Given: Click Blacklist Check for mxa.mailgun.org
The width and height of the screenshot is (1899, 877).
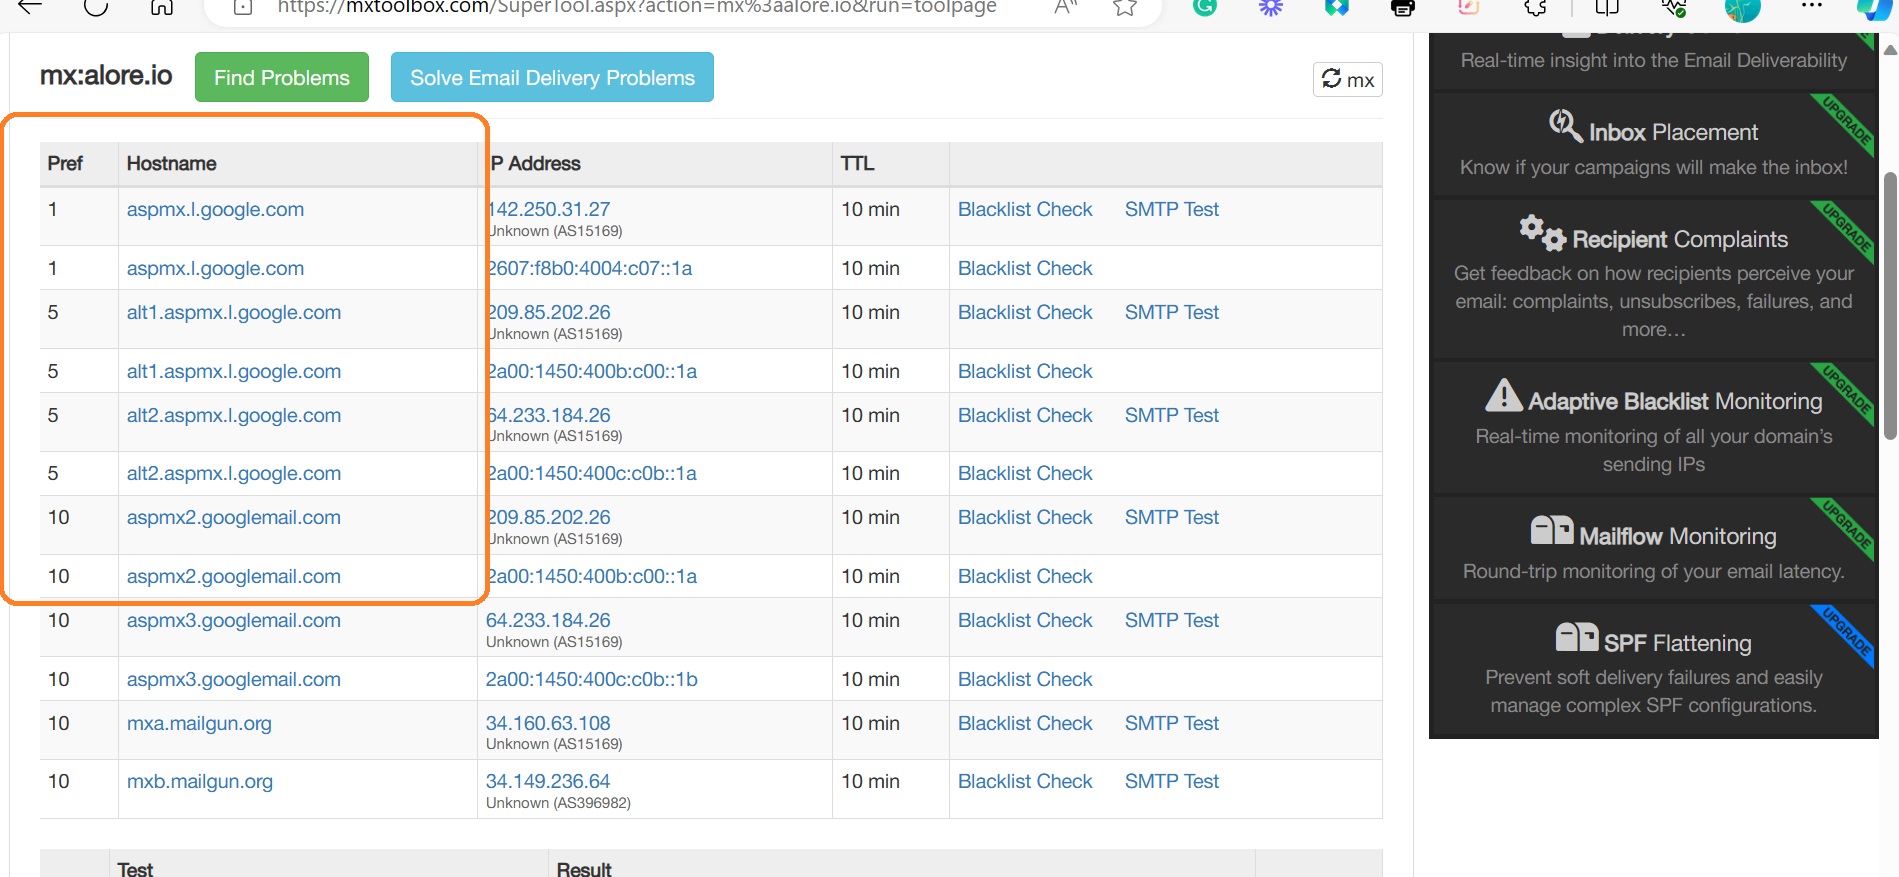Looking at the screenshot, I should click(1025, 723).
